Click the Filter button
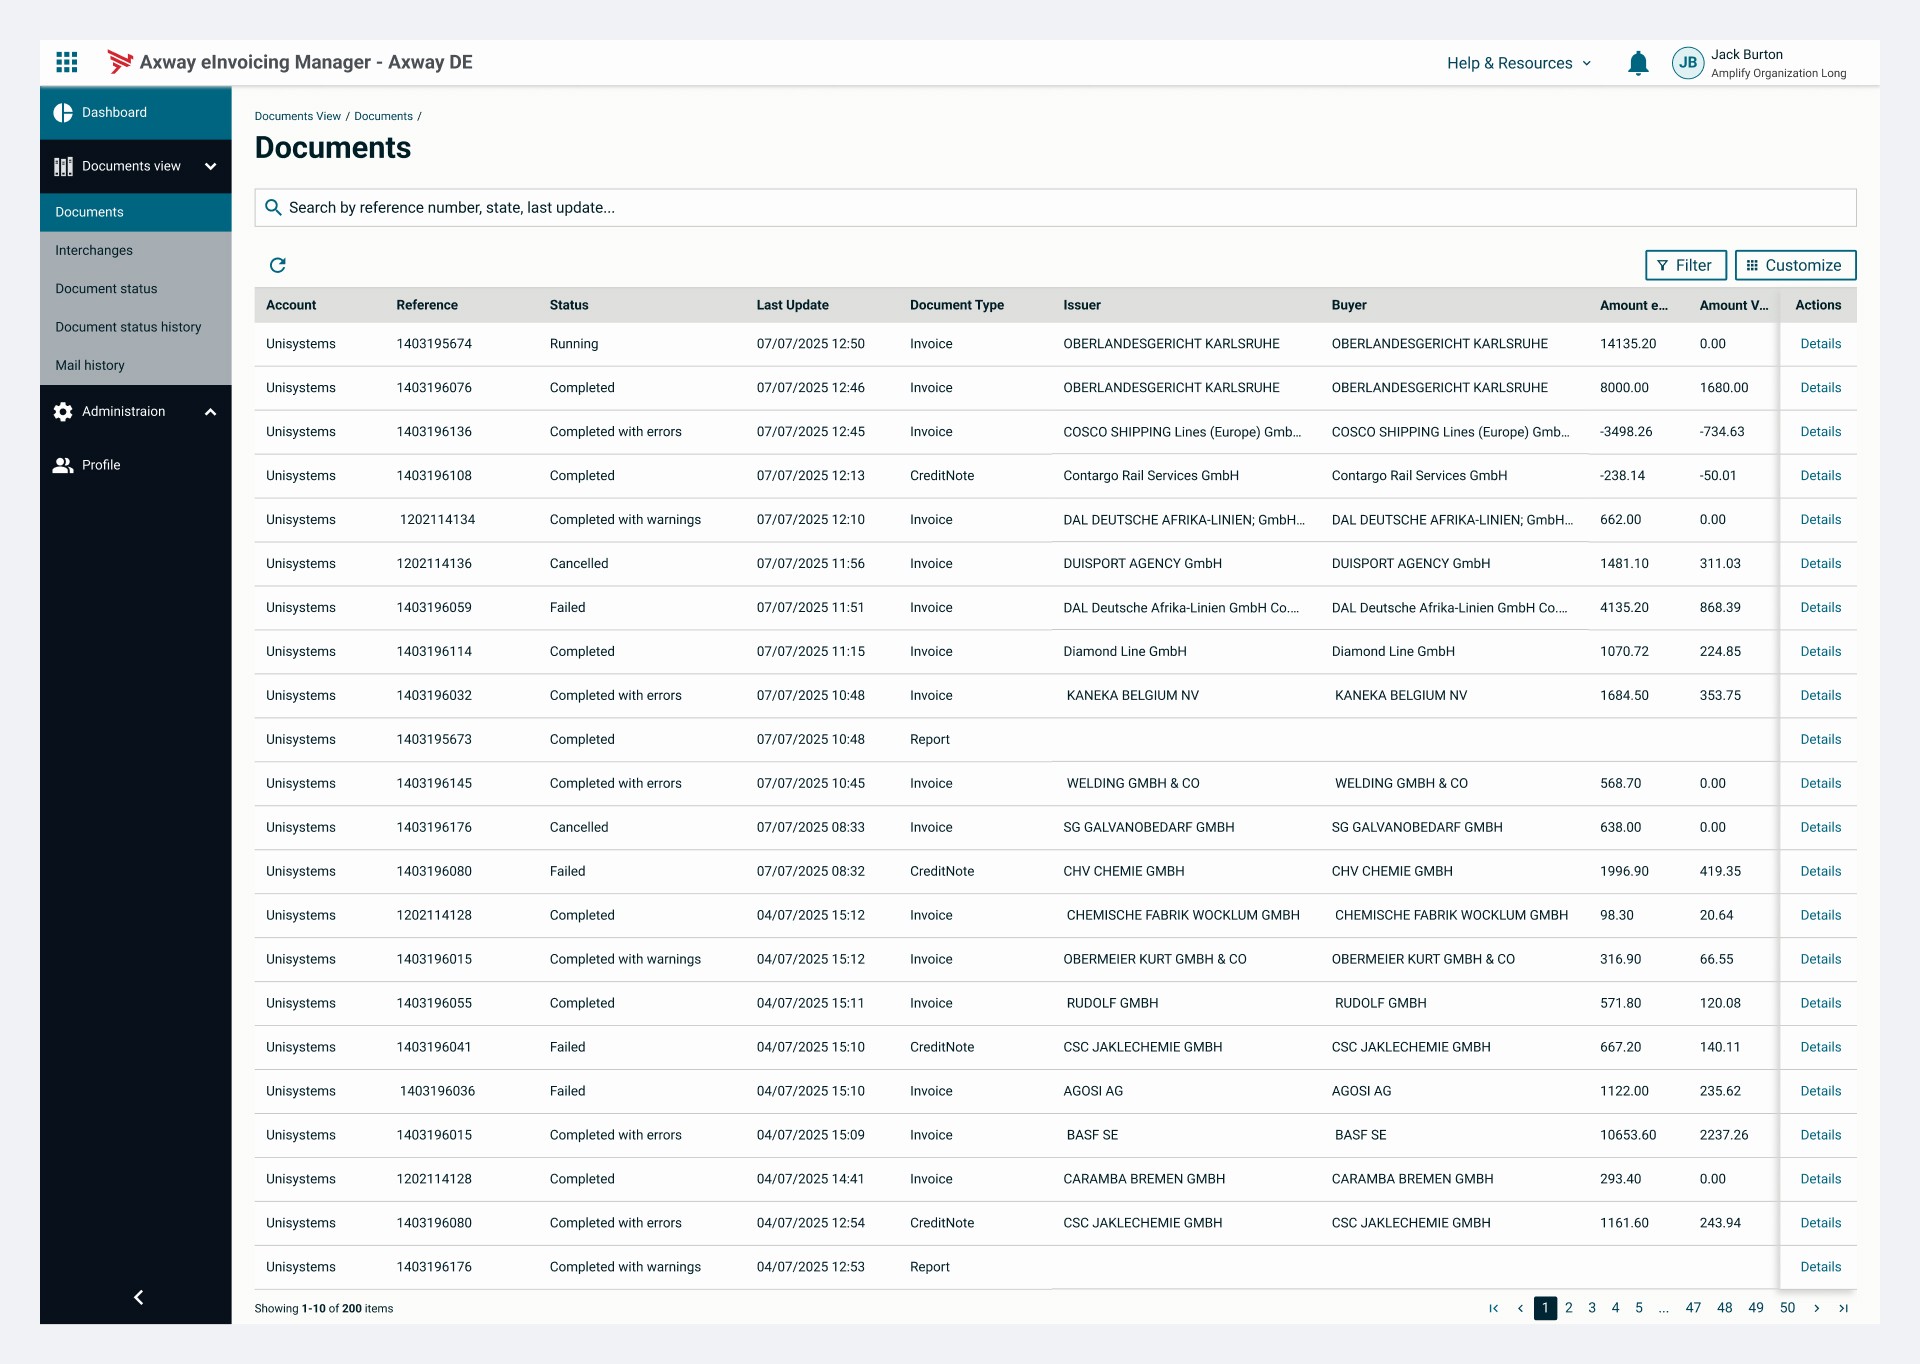The width and height of the screenshot is (1920, 1364). click(1685, 265)
